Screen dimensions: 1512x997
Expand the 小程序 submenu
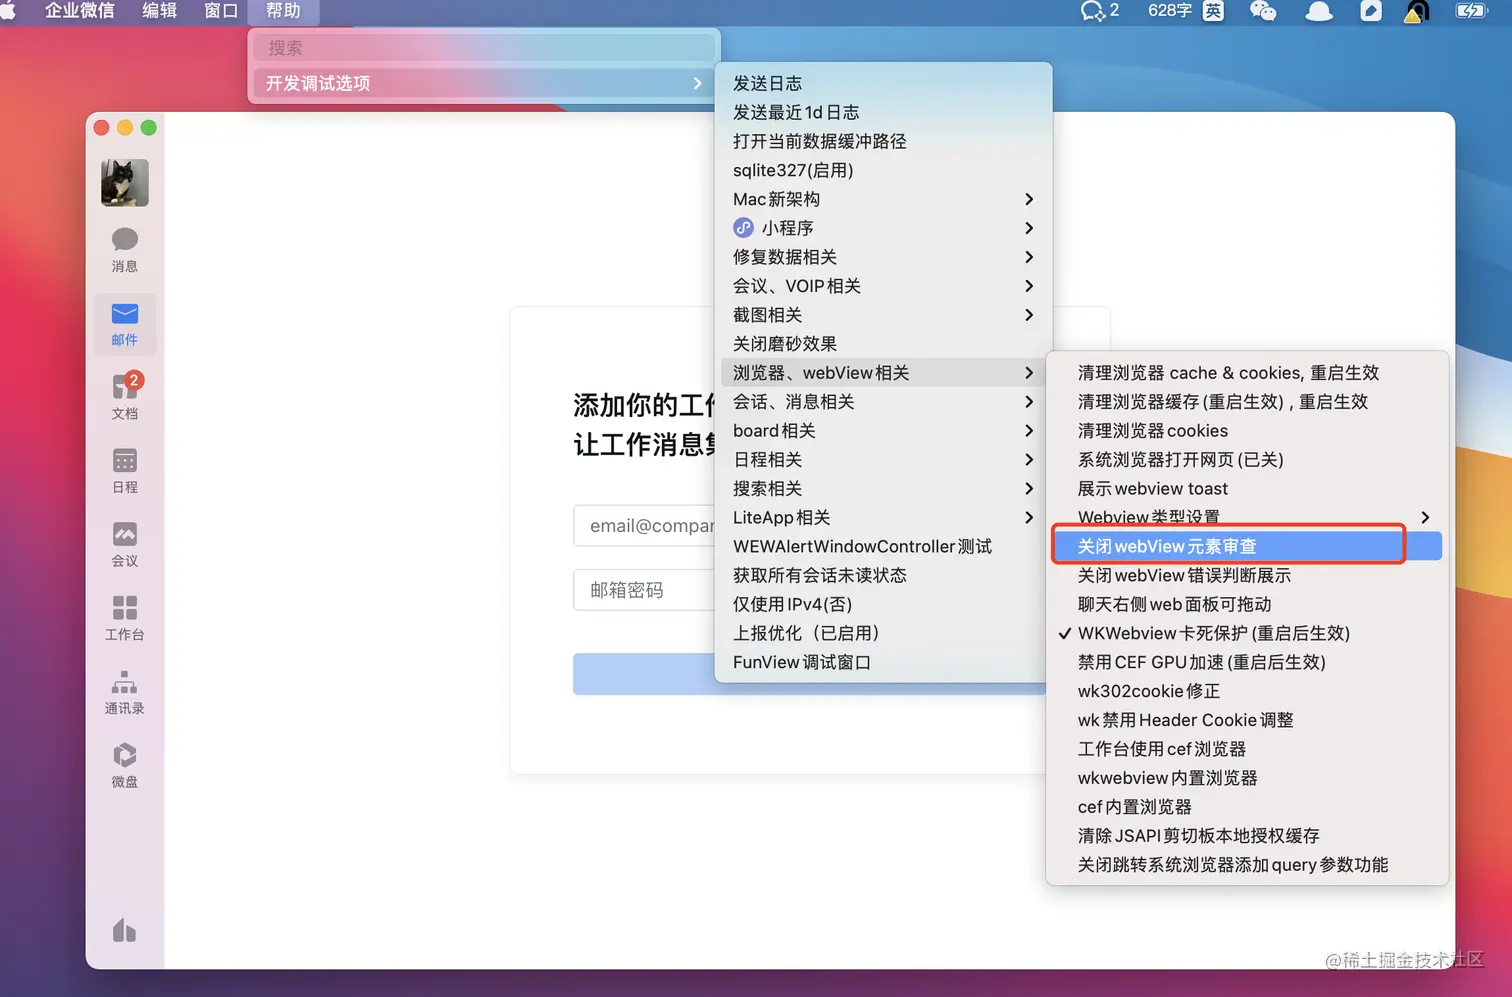[x=786, y=227]
